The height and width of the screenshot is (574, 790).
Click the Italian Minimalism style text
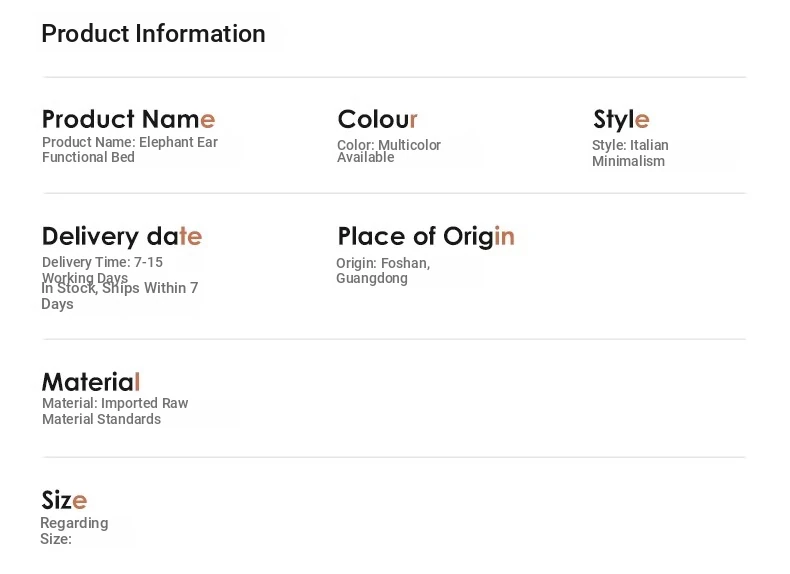(630, 153)
